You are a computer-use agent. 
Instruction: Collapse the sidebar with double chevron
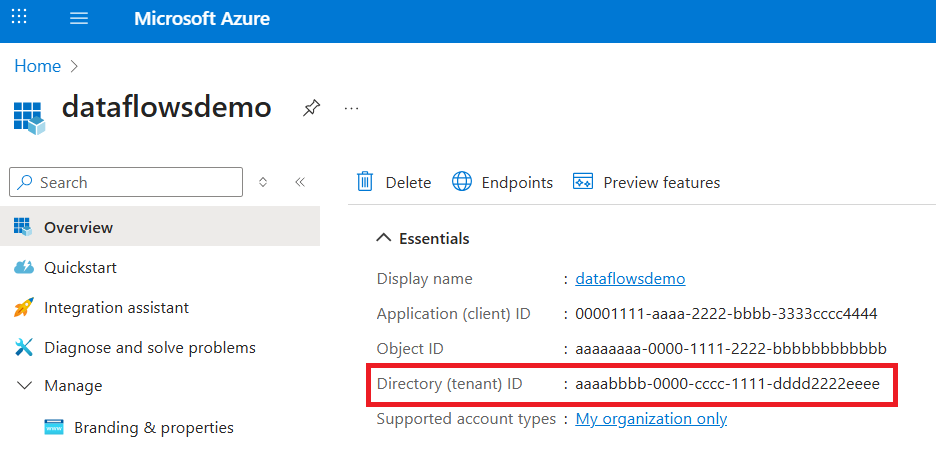pyautogui.click(x=299, y=182)
